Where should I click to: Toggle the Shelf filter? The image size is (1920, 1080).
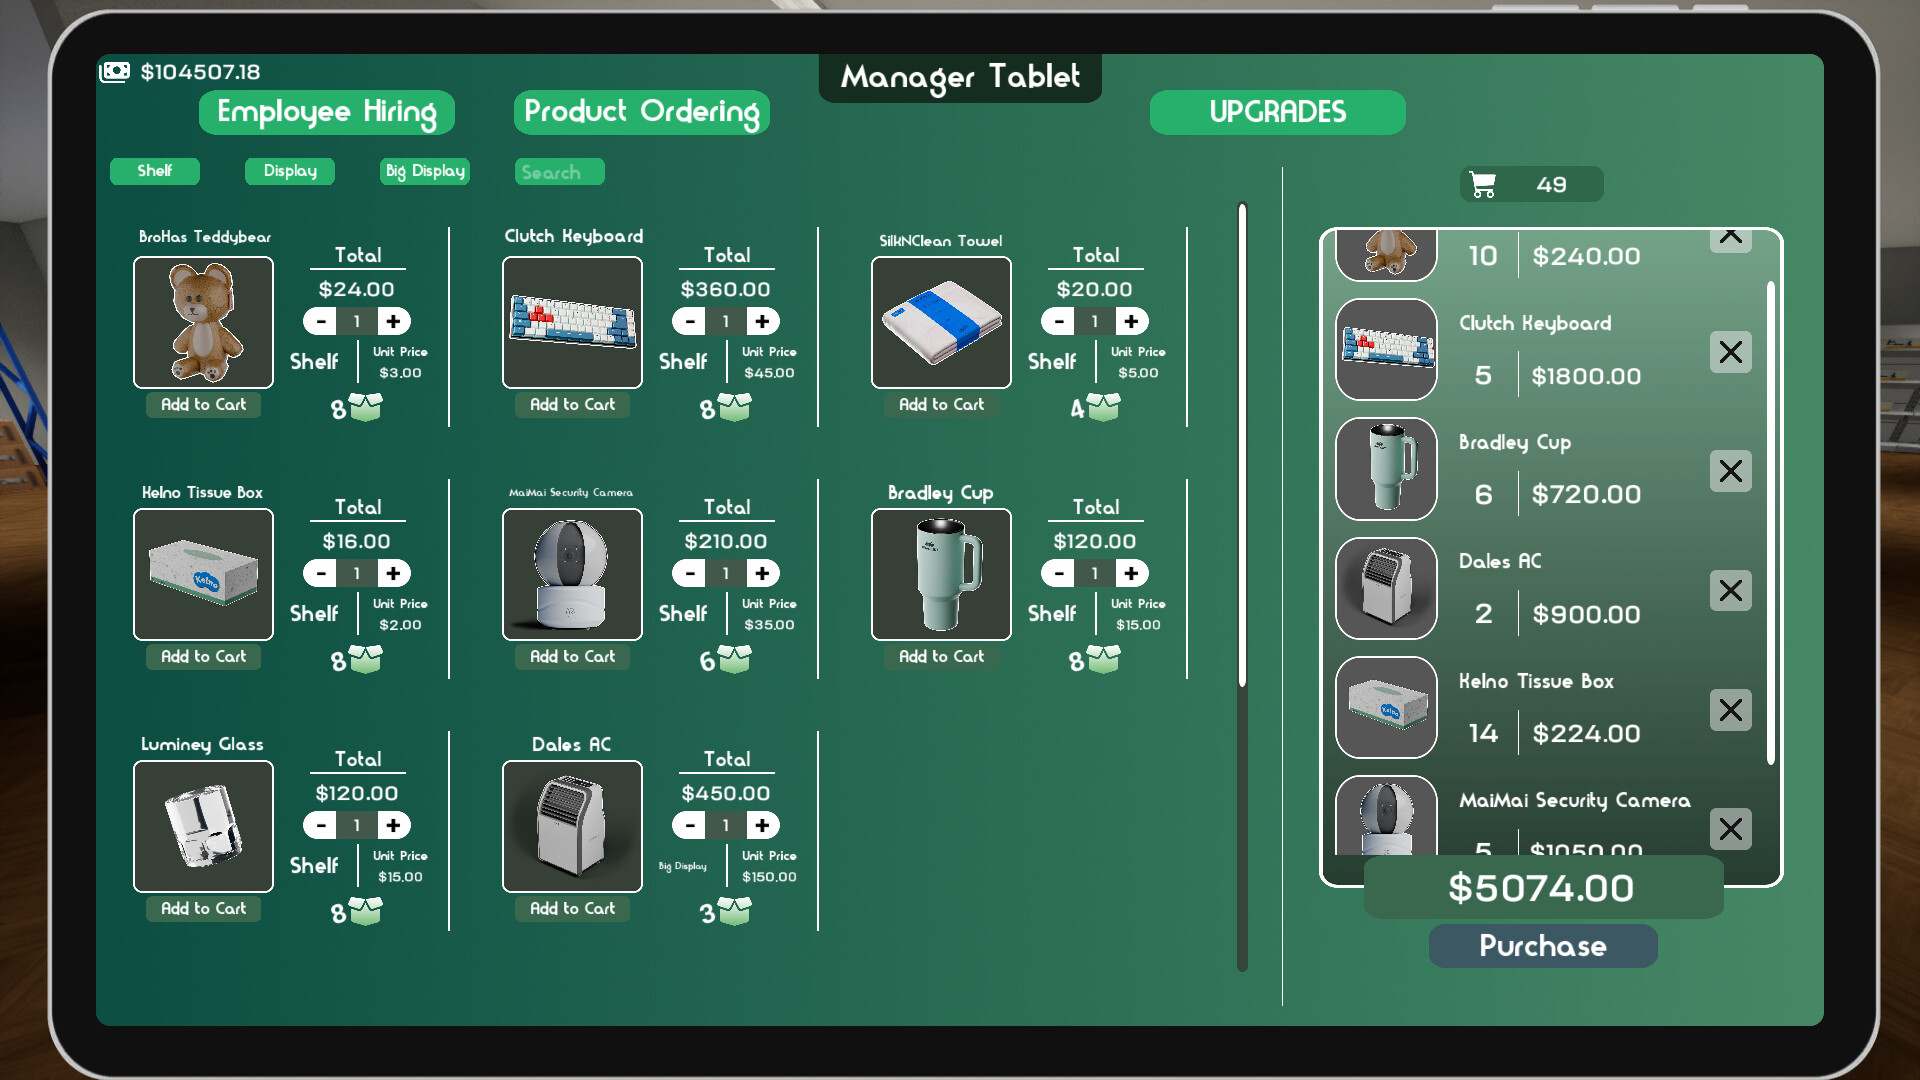click(x=154, y=171)
